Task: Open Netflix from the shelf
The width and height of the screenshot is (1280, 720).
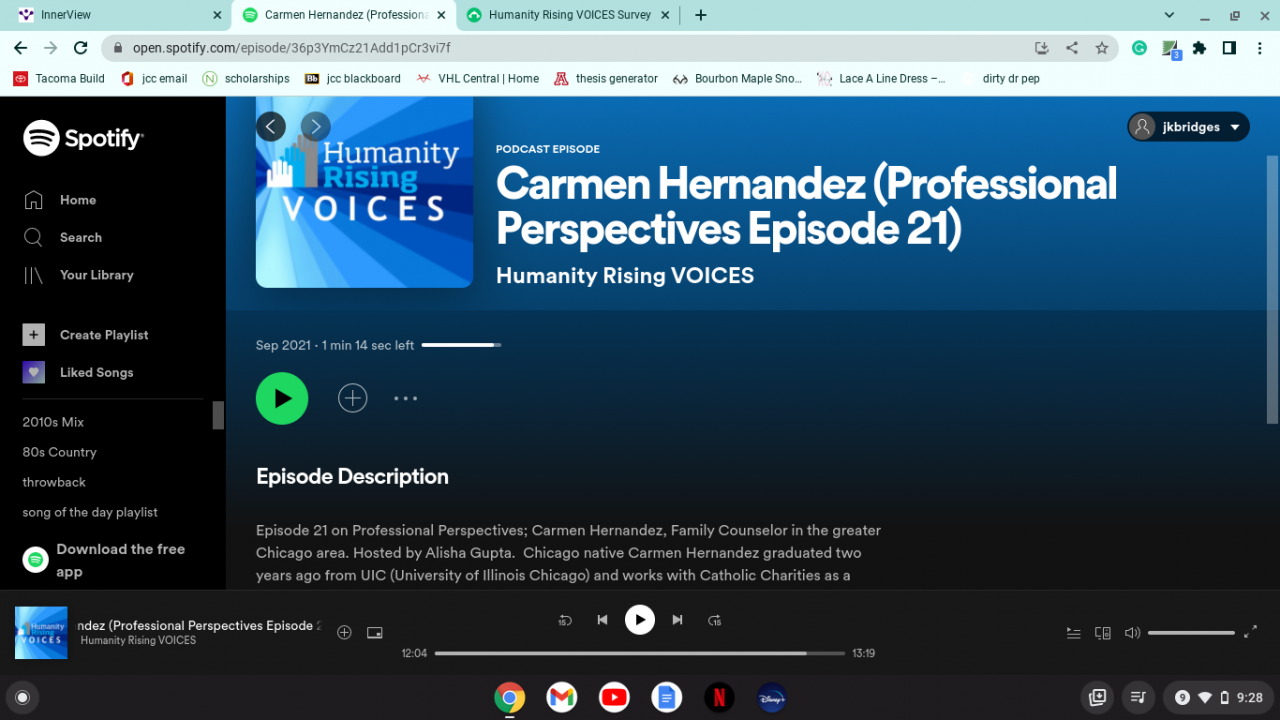Action: (x=719, y=697)
